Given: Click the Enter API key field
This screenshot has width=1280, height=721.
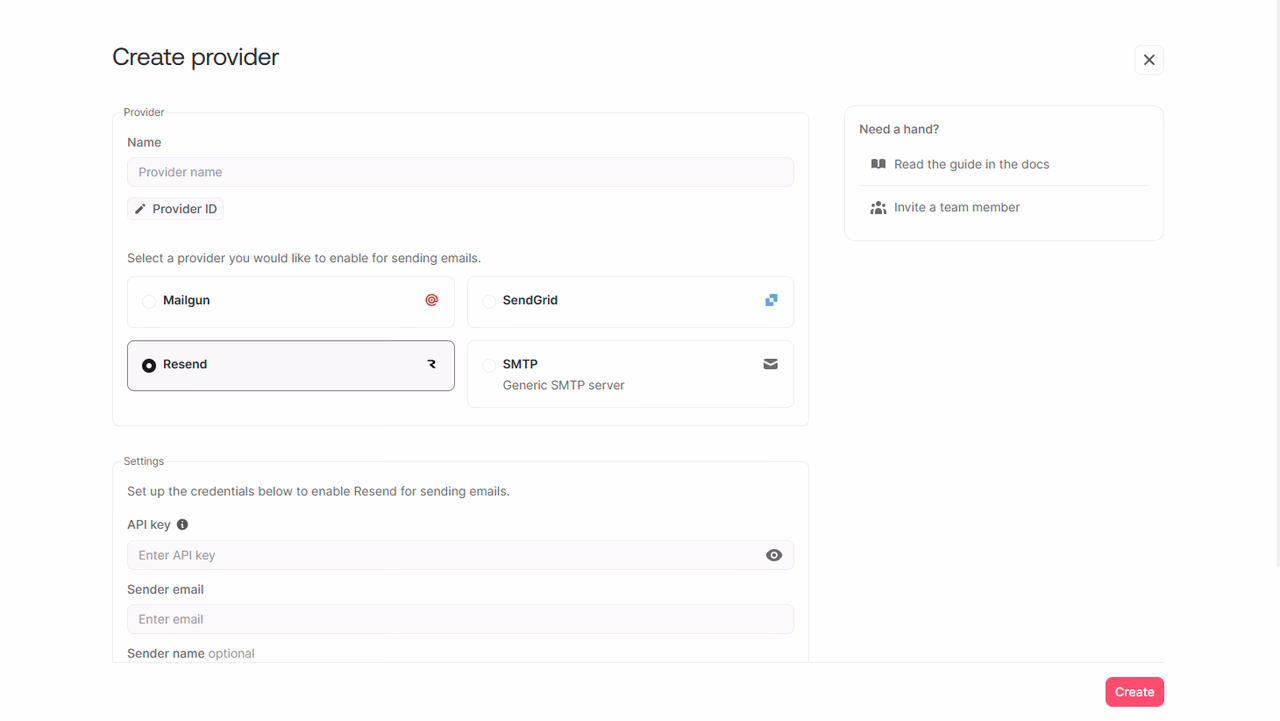Looking at the screenshot, I should tap(460, 555).
